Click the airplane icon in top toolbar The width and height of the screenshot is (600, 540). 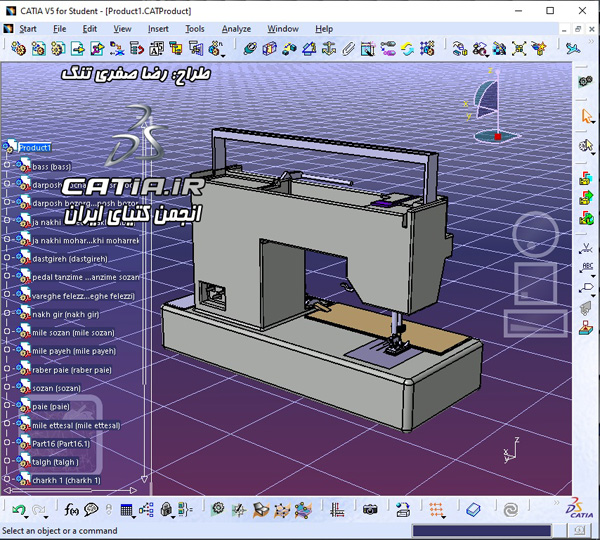coord(573,49)
